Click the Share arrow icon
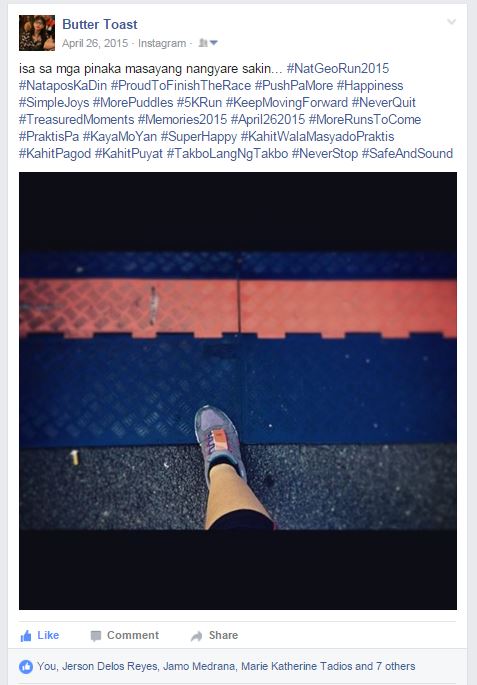 [197, 636]
